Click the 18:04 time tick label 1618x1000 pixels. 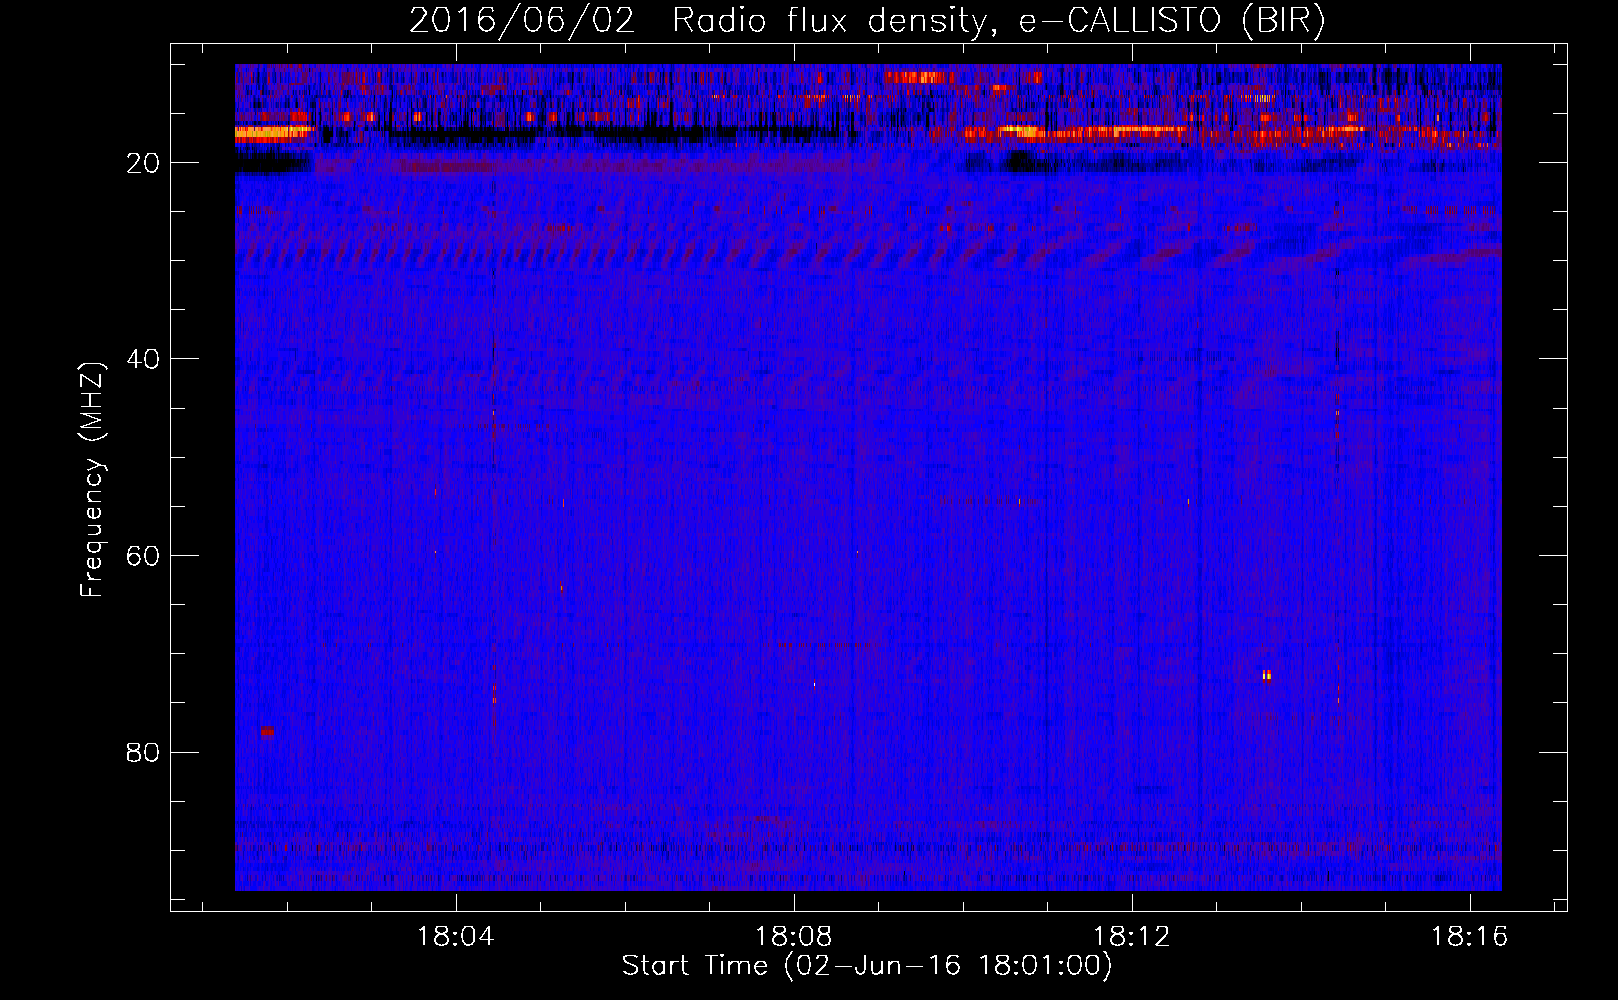456,937
